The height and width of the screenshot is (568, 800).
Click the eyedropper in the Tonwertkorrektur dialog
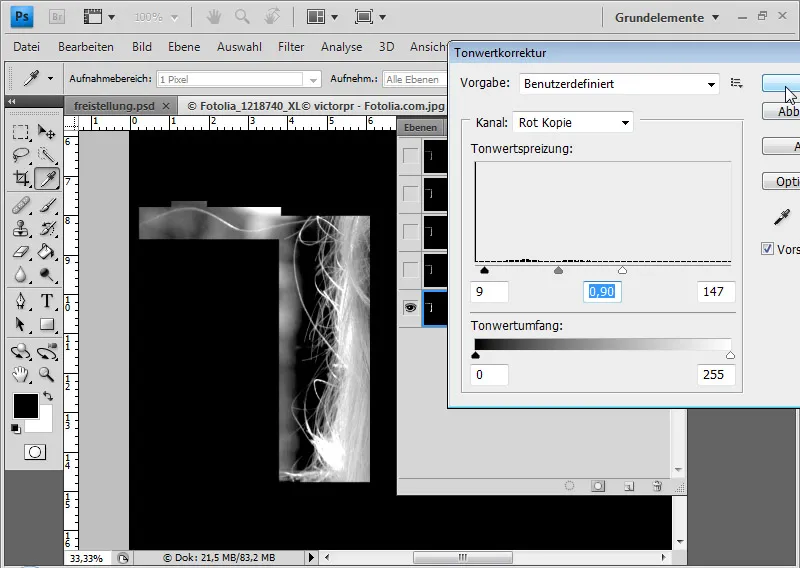click(782, 217)
